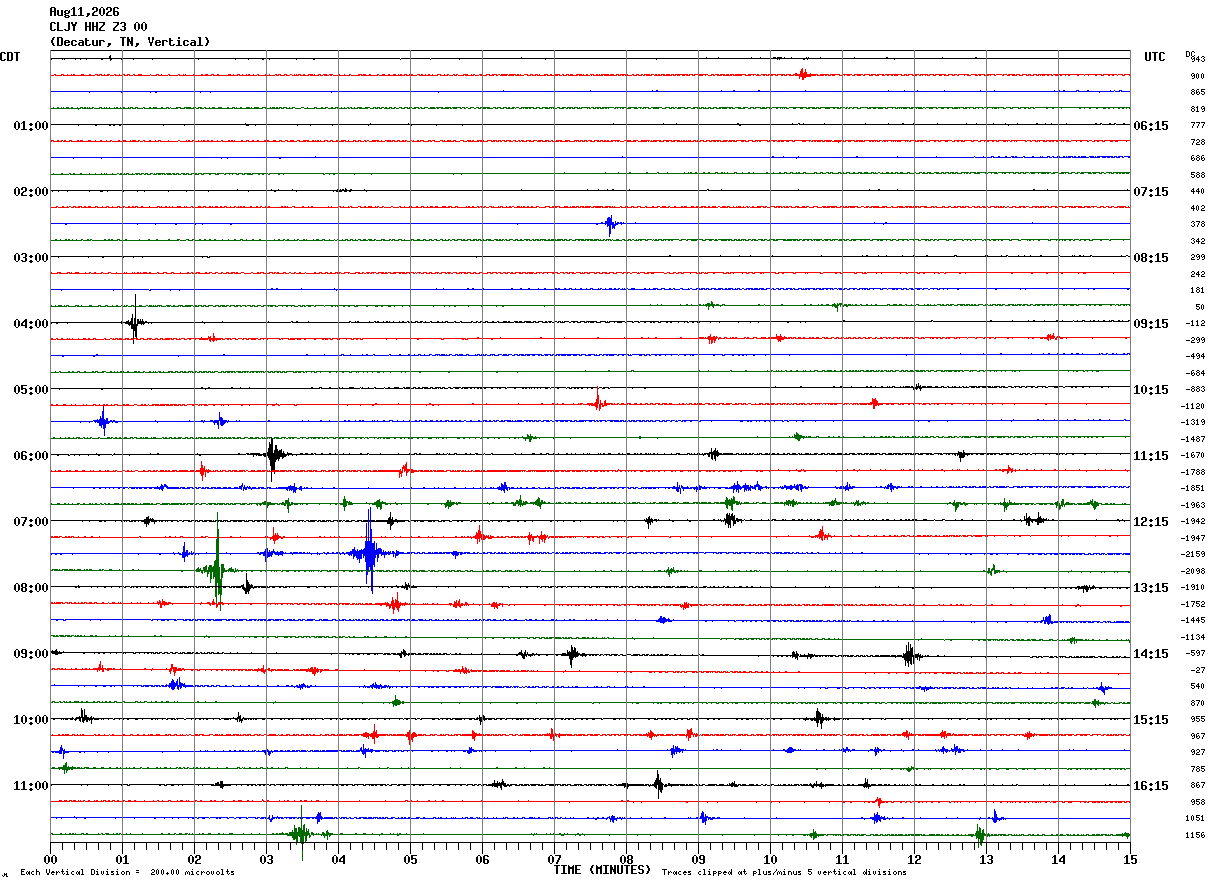
Task: Select the 16:15 UTC row label
Action: point(1151,786)
